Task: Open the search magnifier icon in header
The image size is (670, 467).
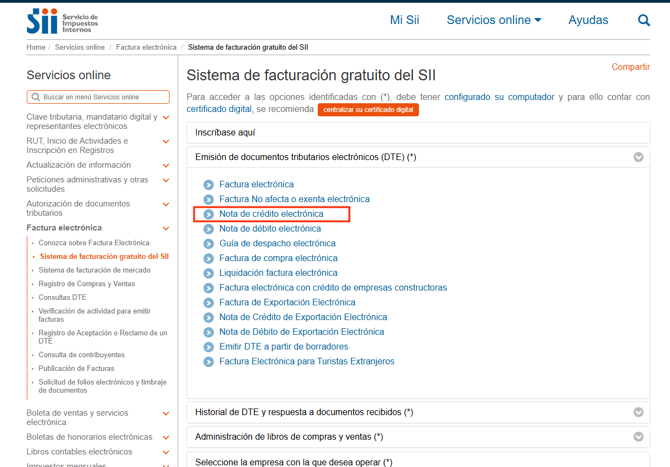Action: click(x=644, y=20)
